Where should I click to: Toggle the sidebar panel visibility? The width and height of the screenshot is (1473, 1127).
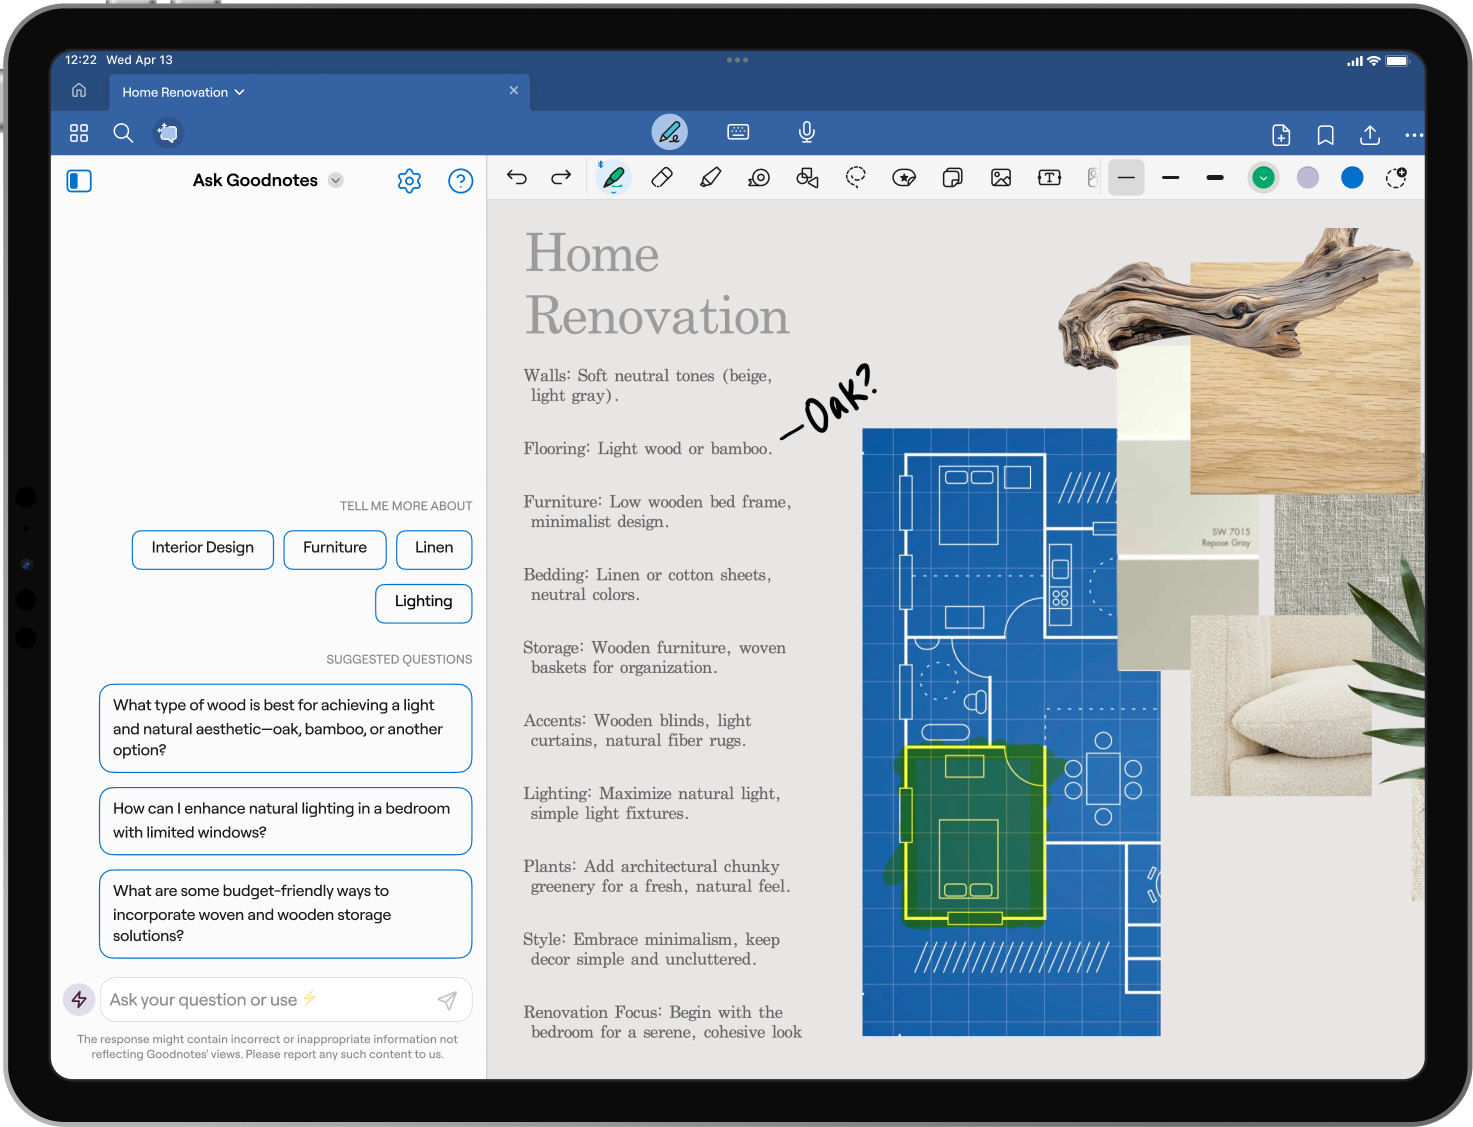79,181
